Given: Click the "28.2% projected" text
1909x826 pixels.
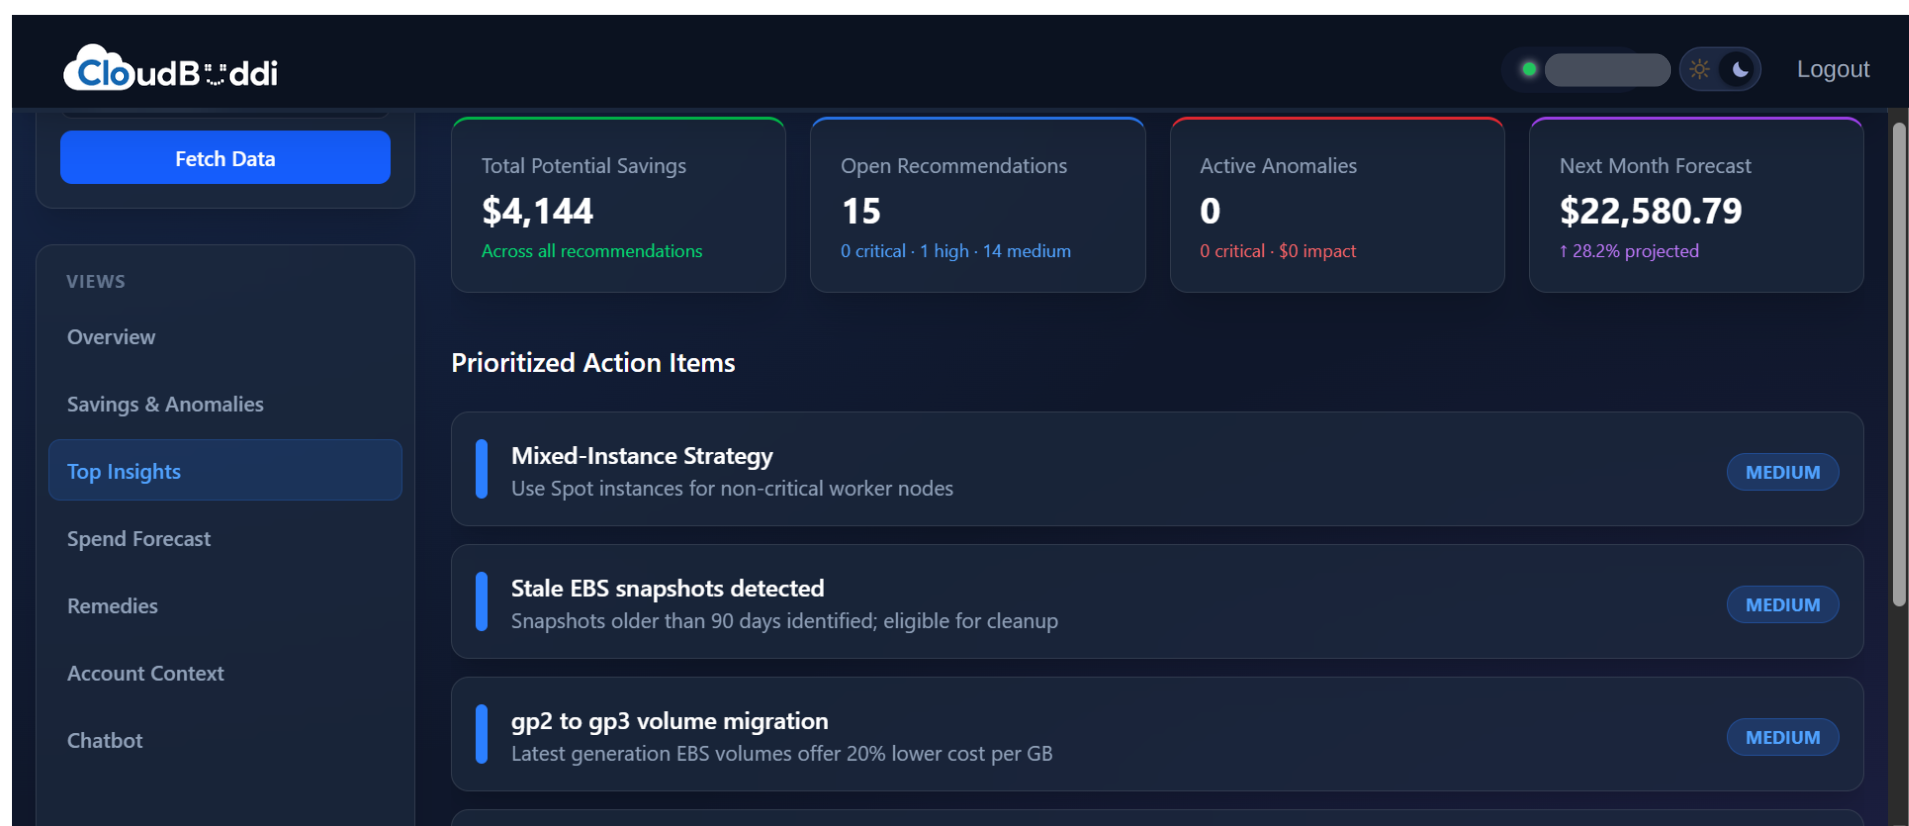Looking at the screenshot, I should coord(1629,251).
